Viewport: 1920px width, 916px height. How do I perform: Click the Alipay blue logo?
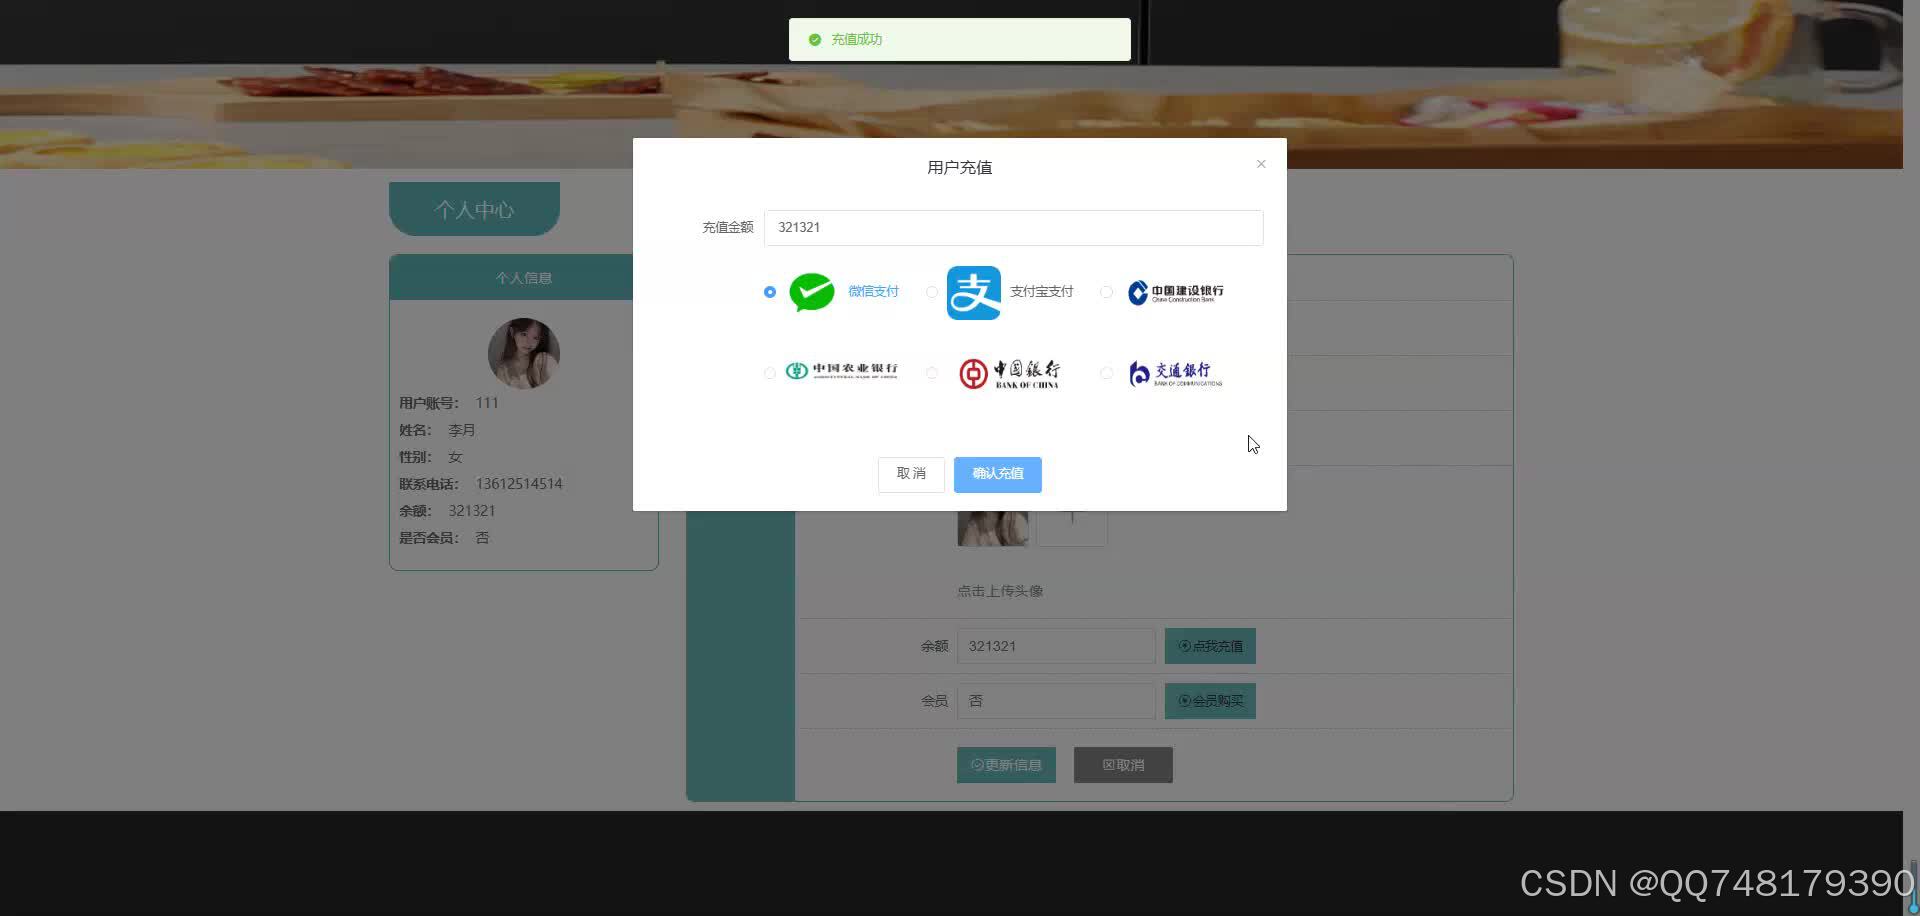tap(973, 292)
